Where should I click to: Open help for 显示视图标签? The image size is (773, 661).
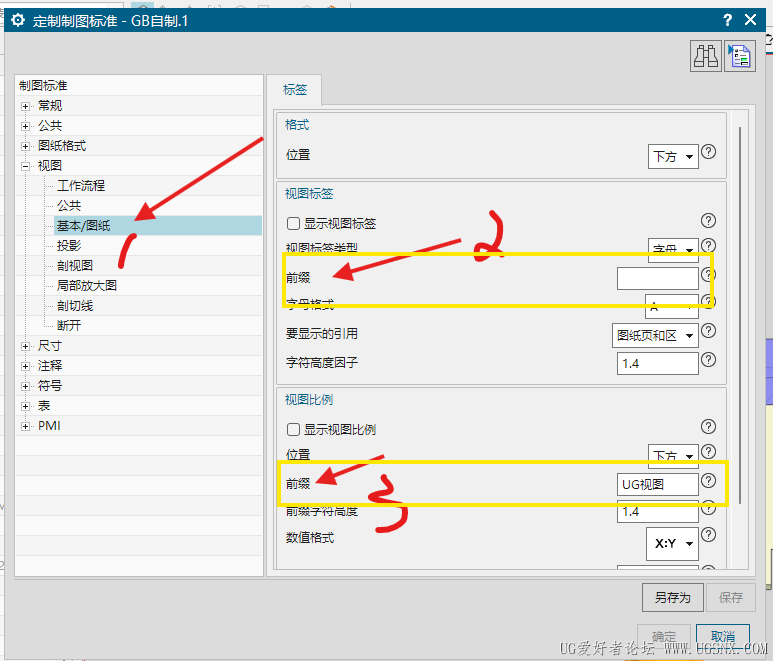[708, 220]
